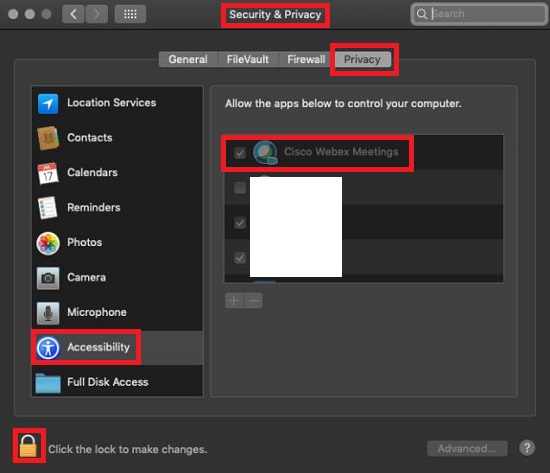Show all preferences with grid button

(130, 14)
